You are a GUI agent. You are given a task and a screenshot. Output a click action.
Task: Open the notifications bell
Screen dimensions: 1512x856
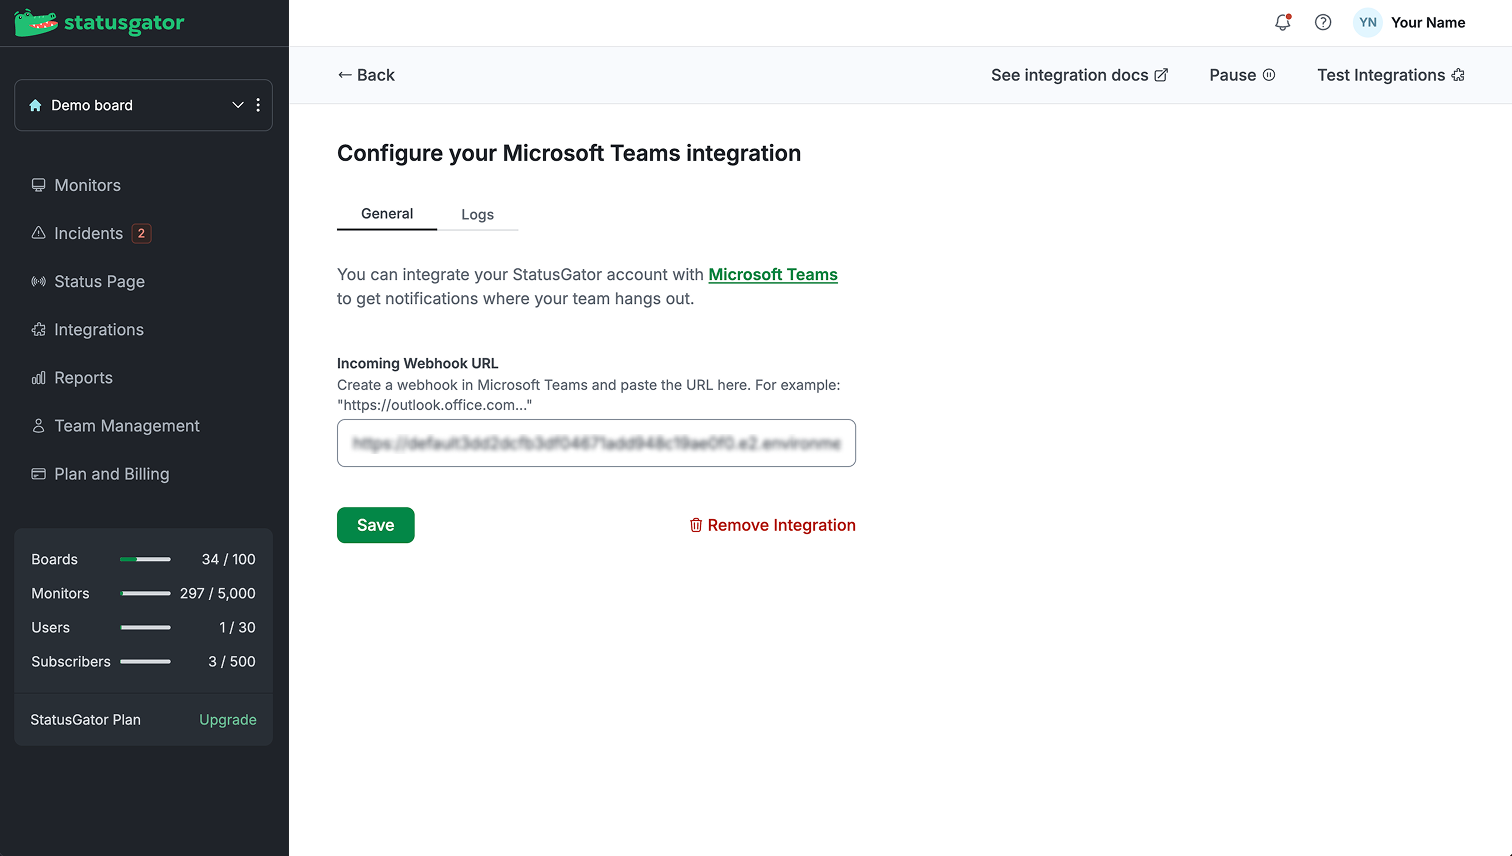(1283, 22)
